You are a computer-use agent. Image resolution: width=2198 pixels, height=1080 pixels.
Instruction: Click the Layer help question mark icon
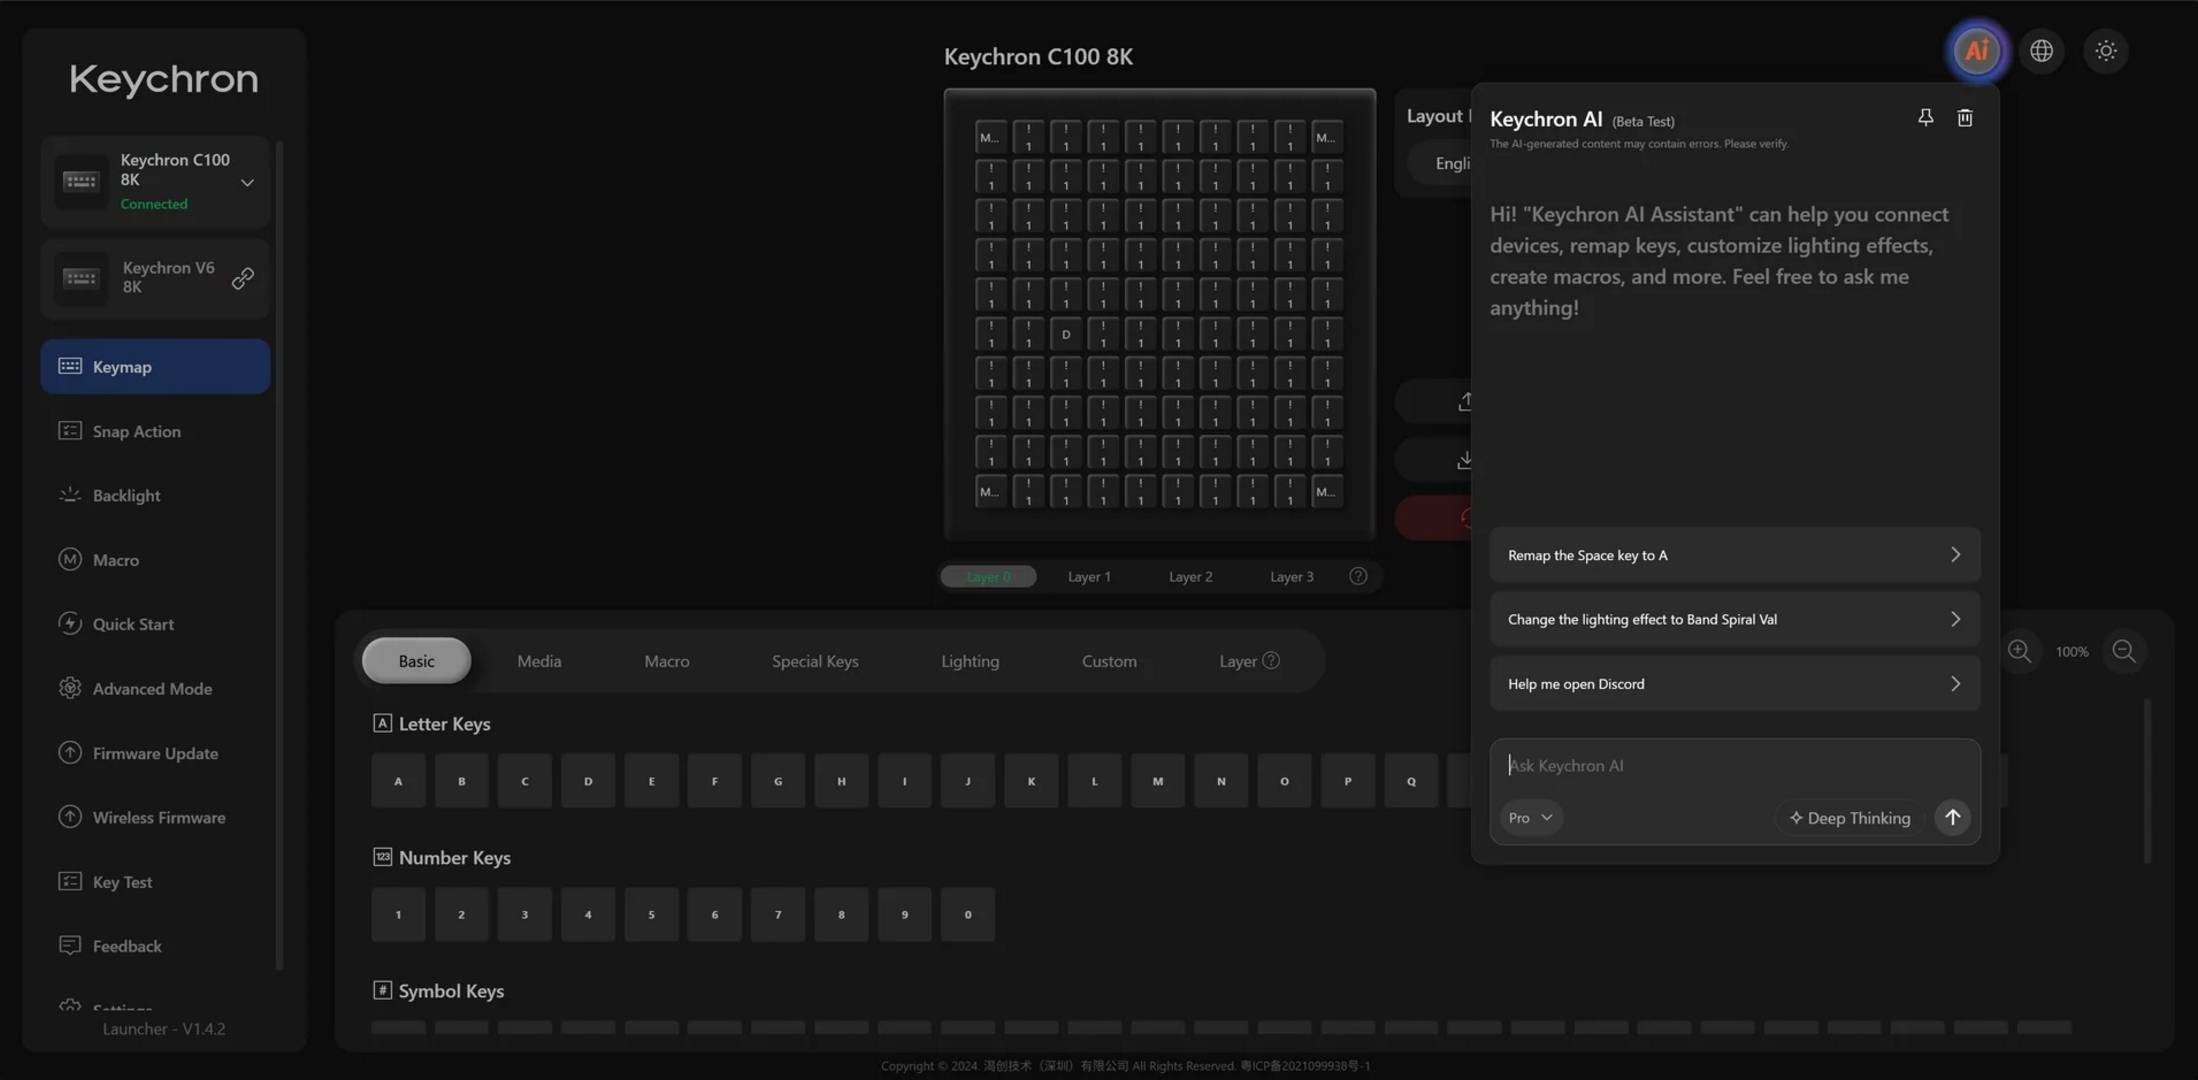point(1271,660)
